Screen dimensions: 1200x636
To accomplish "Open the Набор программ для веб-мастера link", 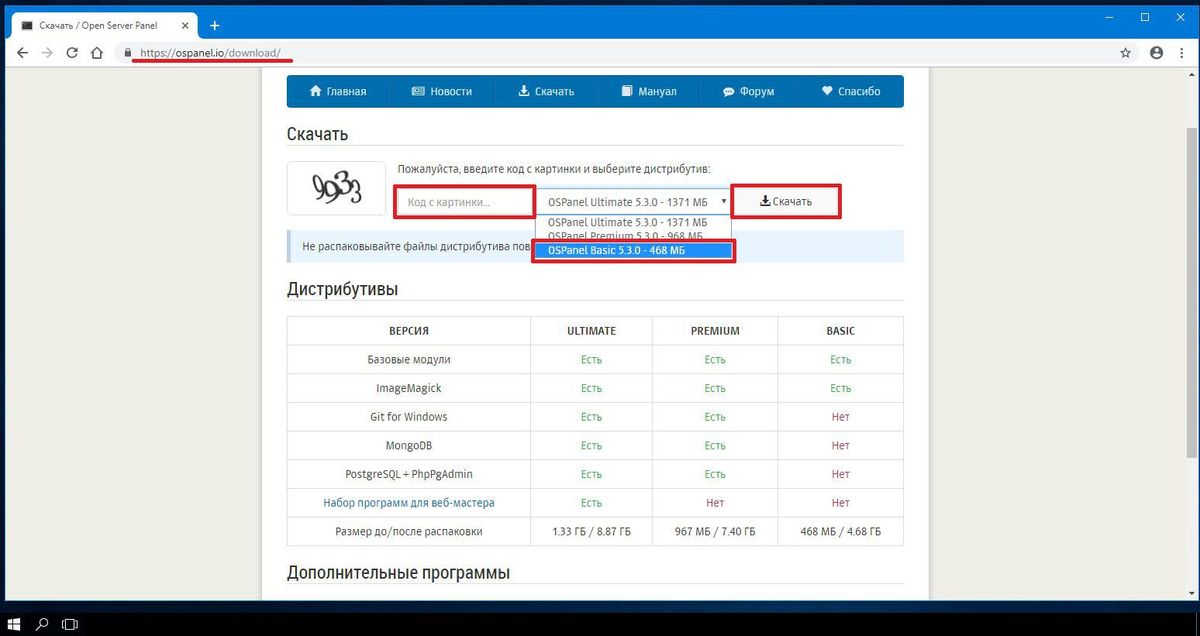I will (x=409, y=502).
